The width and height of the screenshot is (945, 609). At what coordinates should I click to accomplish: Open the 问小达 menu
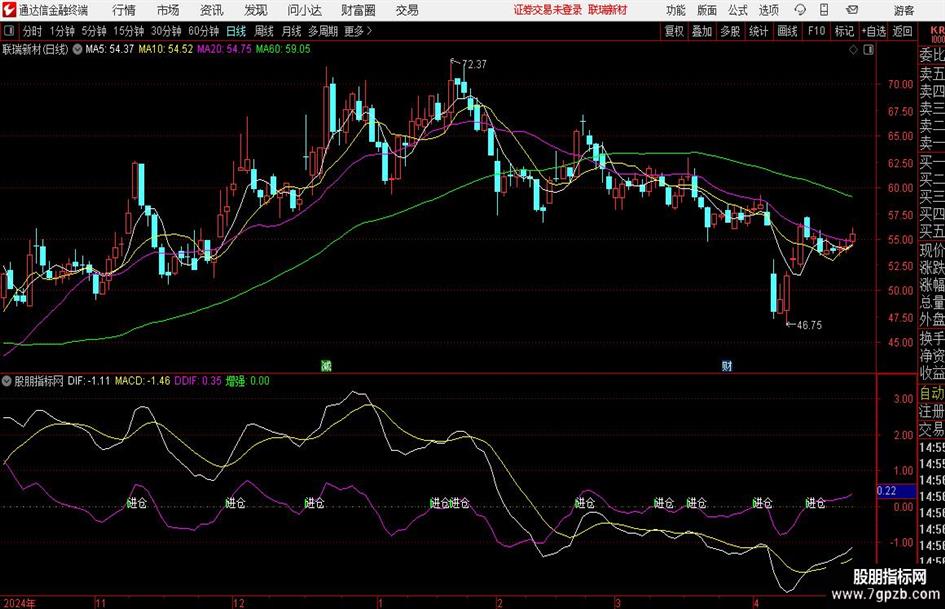click(x=304, y=10)
